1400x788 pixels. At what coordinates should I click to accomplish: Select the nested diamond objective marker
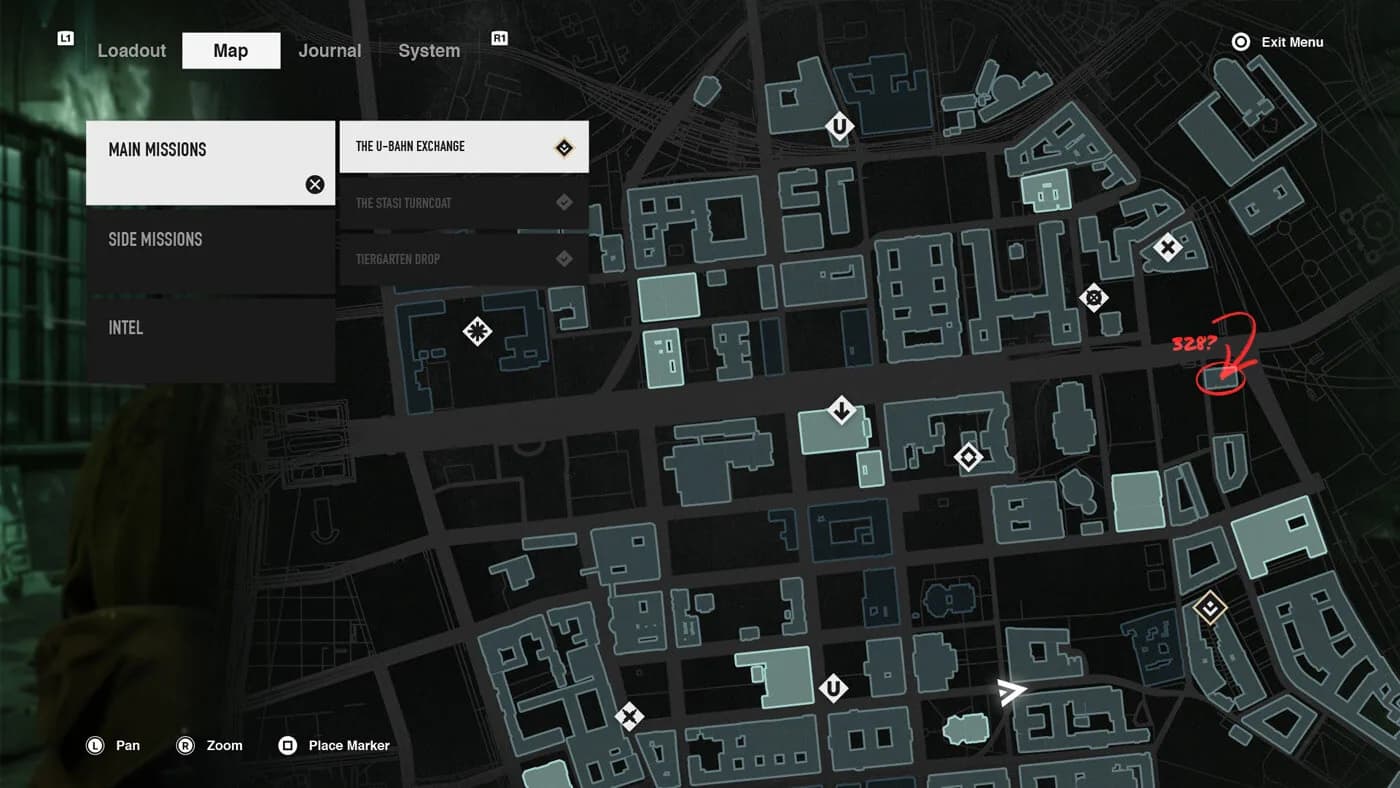click(968, 458)
